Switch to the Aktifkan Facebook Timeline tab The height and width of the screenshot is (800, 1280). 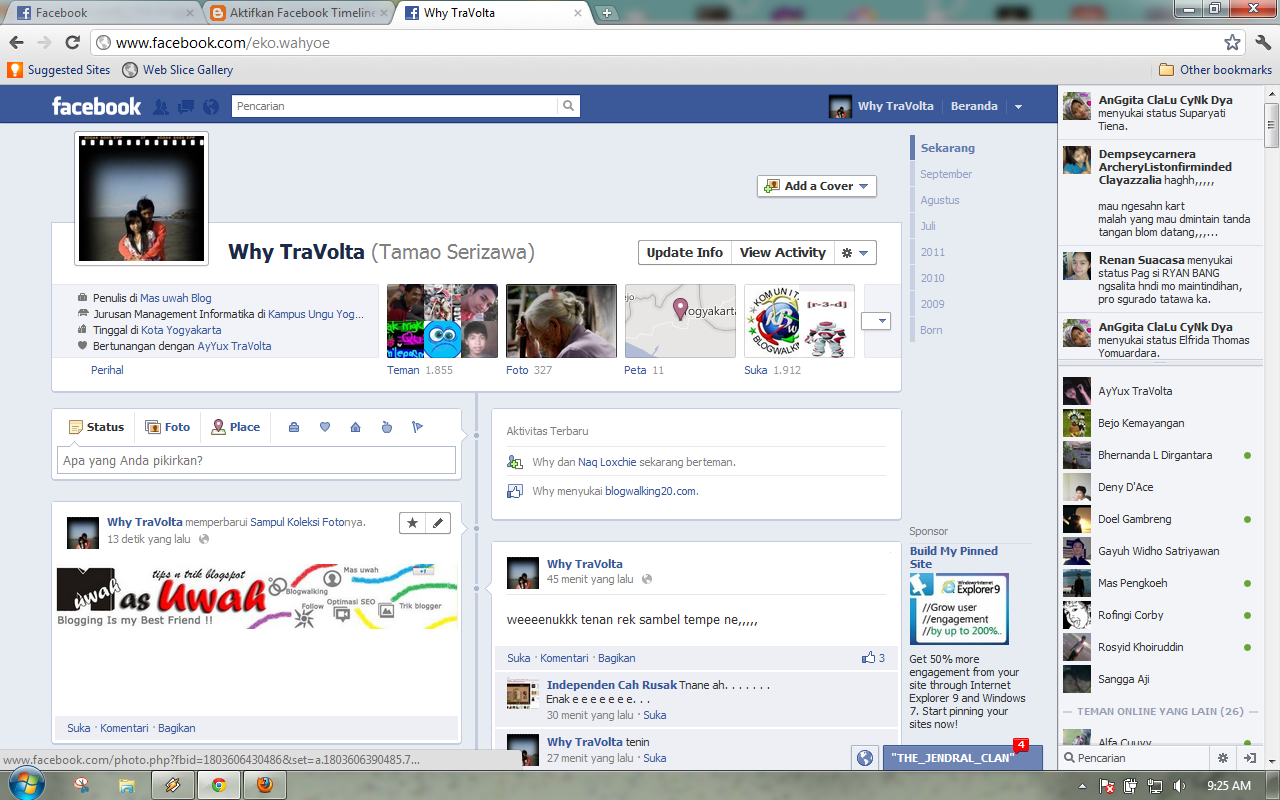tap(280, 13)
